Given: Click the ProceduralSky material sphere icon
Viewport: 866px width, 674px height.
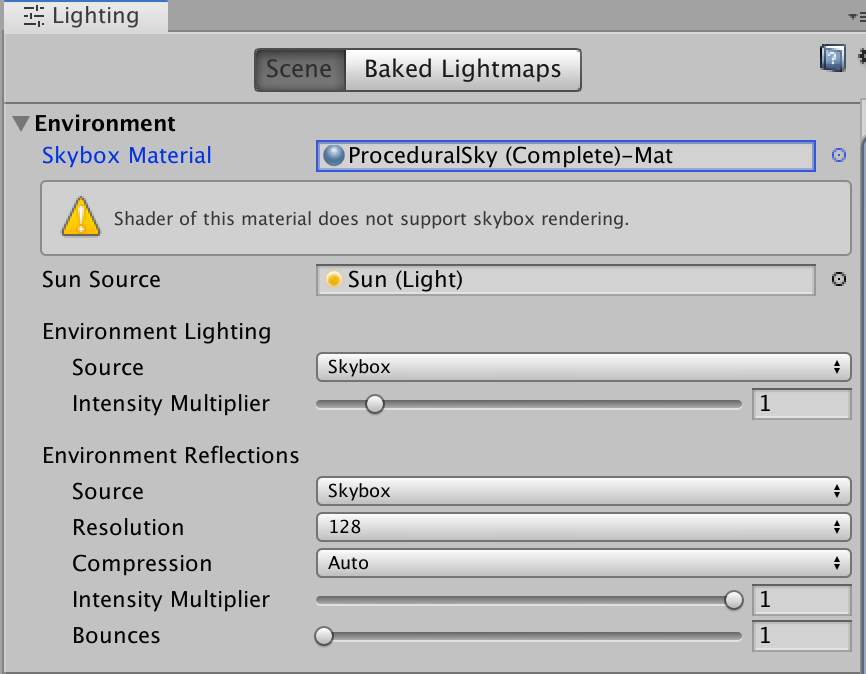Looking at the screenshot, I should 334,156.
